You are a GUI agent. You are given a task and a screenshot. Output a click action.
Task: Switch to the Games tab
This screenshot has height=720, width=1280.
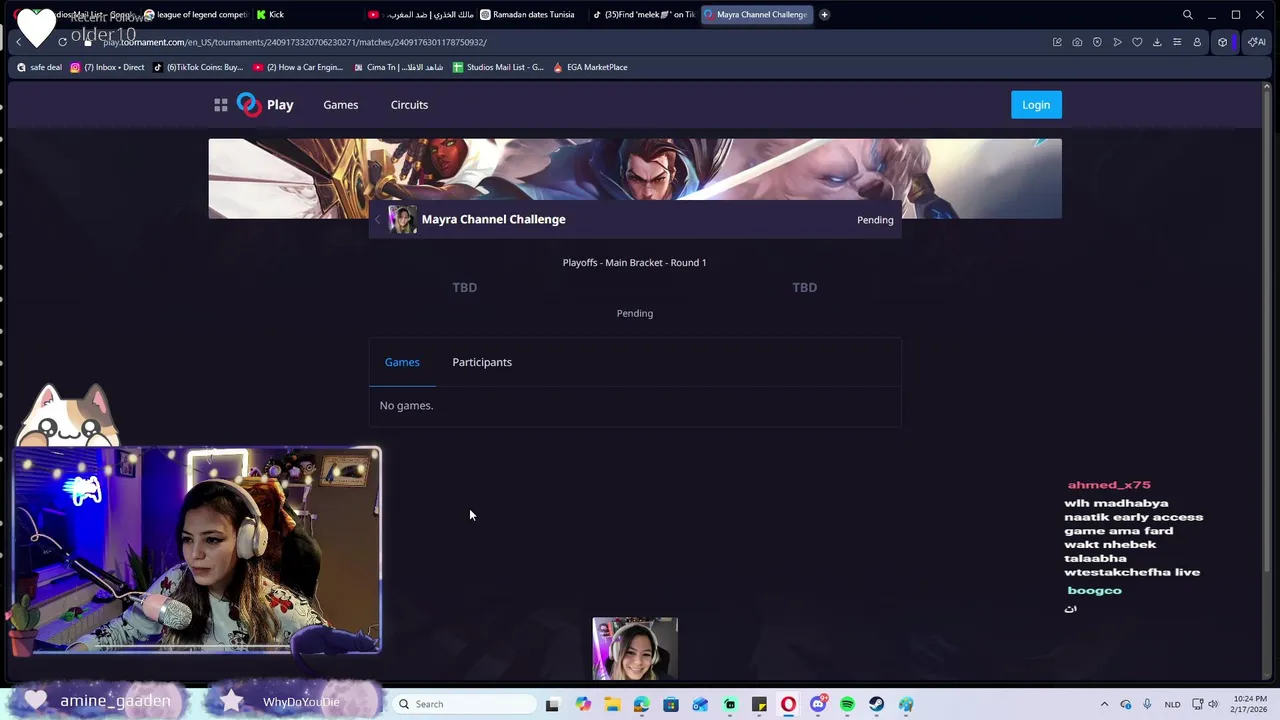coord(402,362)
